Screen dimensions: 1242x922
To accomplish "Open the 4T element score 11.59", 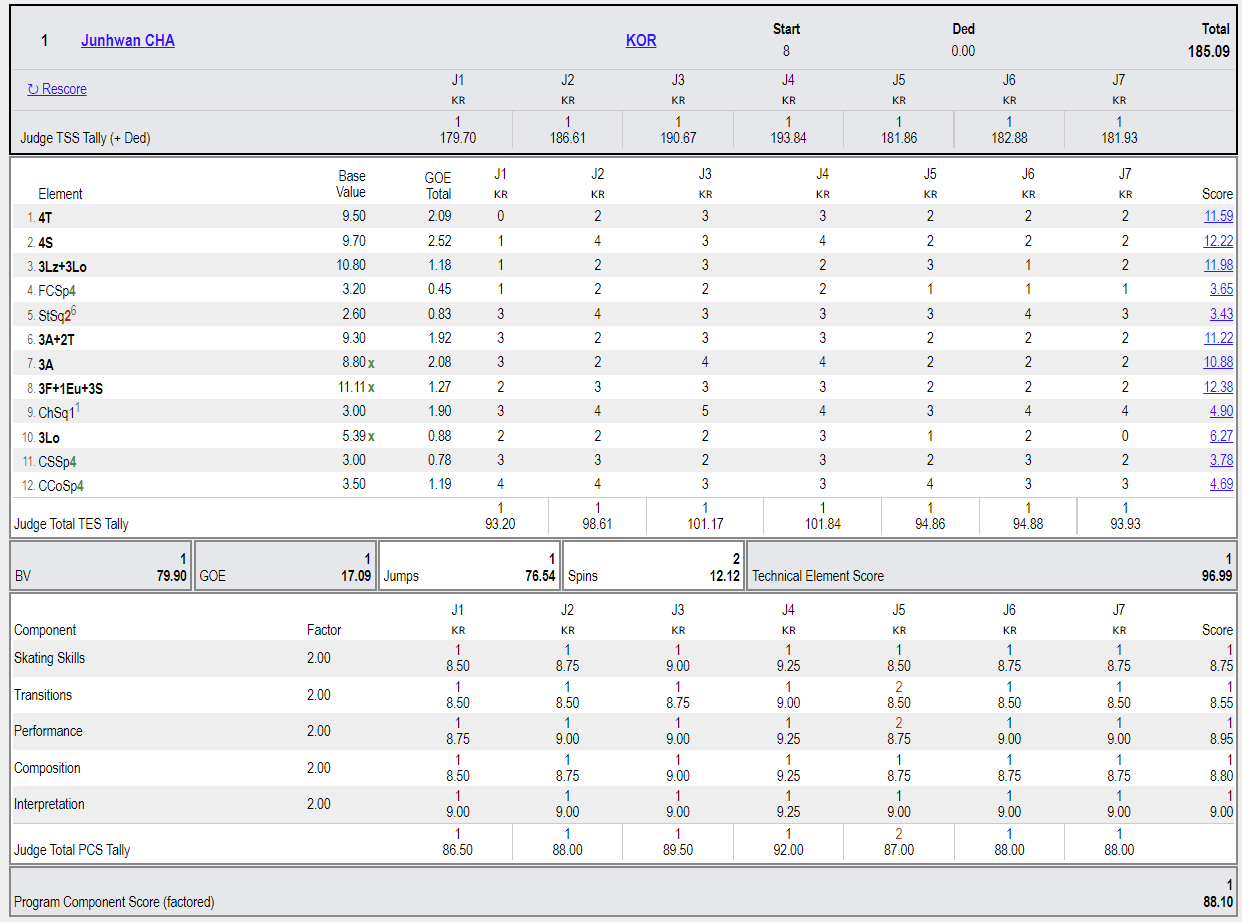I will point(1219,216).
